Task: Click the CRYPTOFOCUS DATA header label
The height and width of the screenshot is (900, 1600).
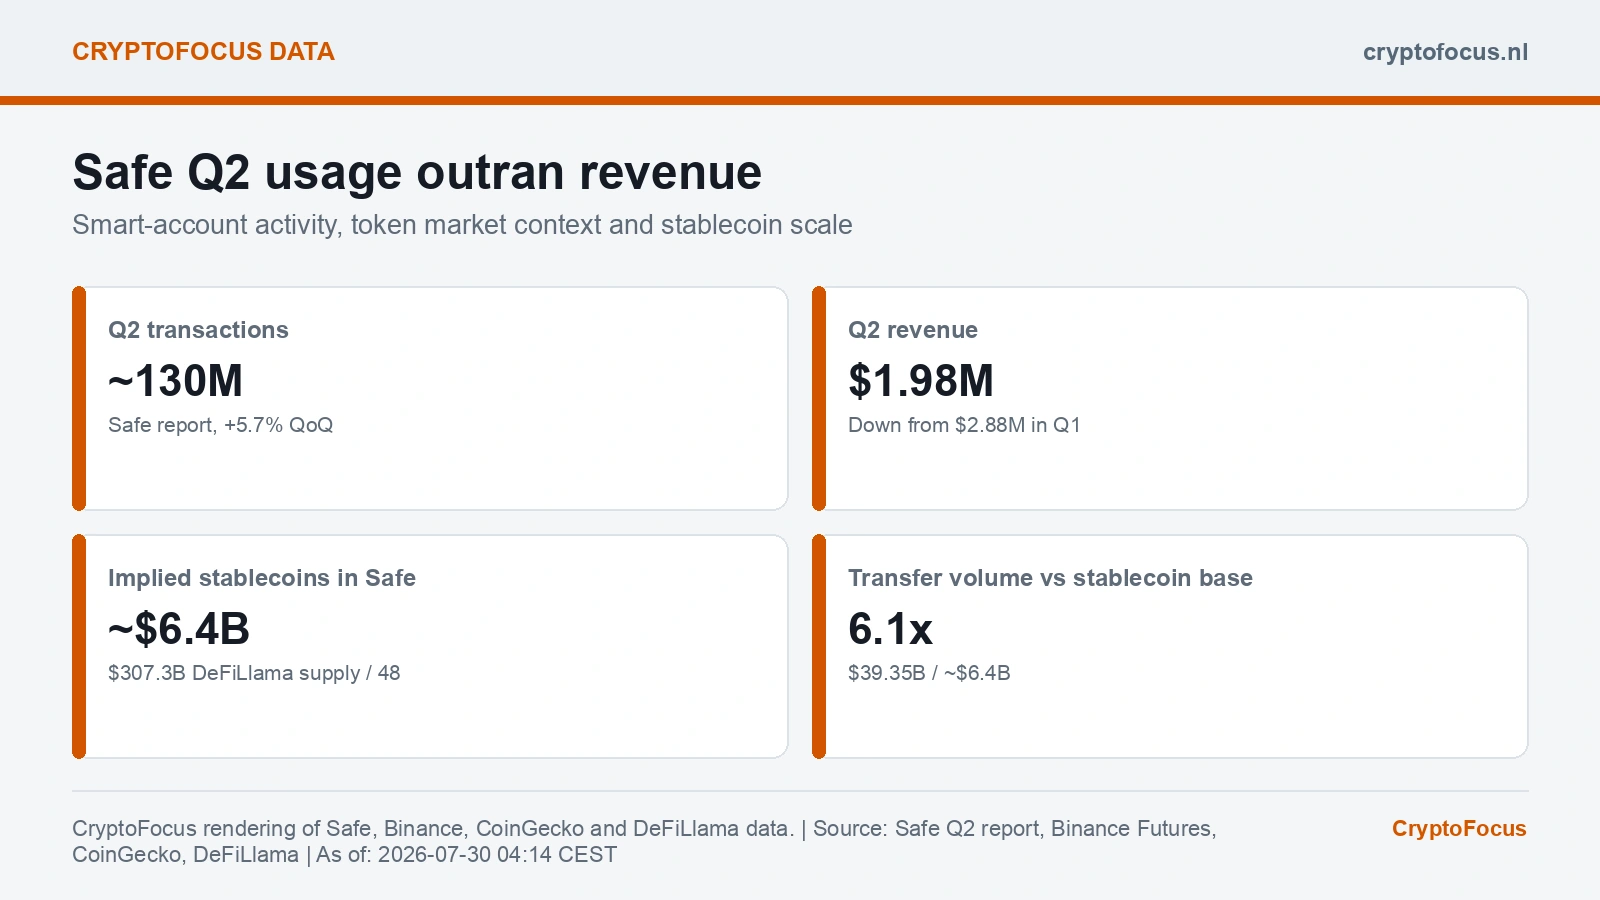Action: (x=203, y=52)
